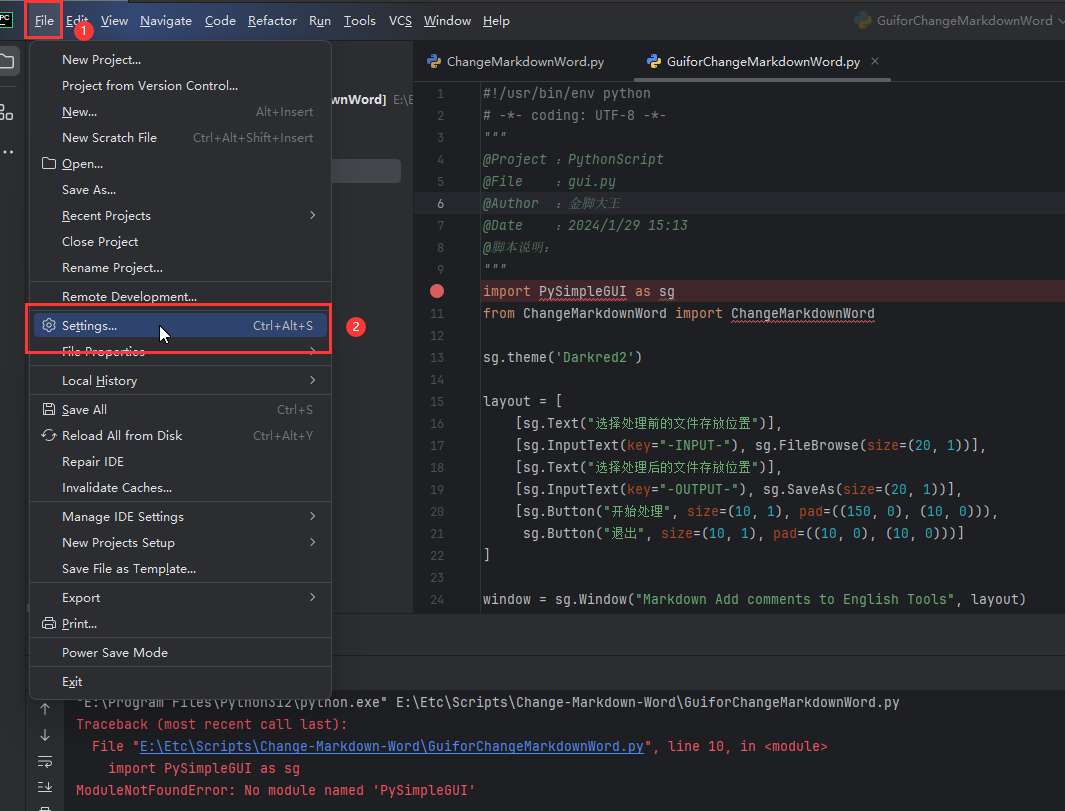The image size is (1065, 811).
Task: Open the GuiforChangeMarkdownWord.py traceback file link
Action: [x=391, y=746]
